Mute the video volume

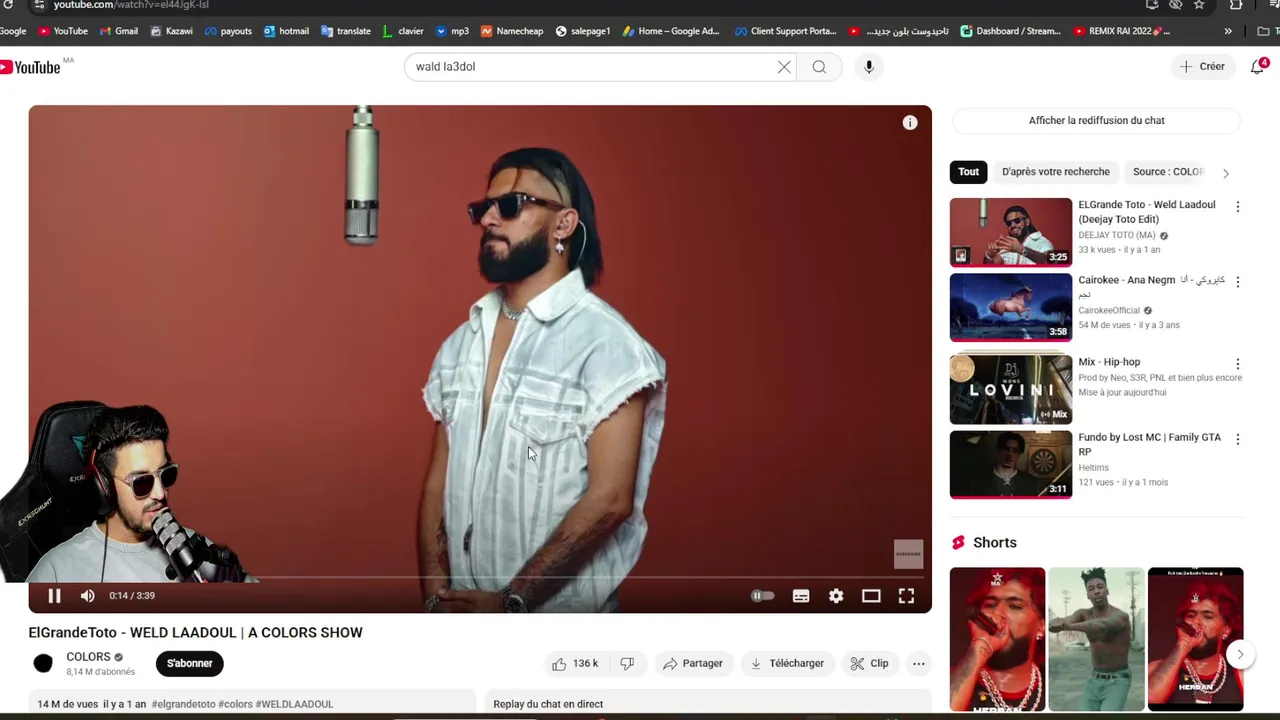(88, 596)
